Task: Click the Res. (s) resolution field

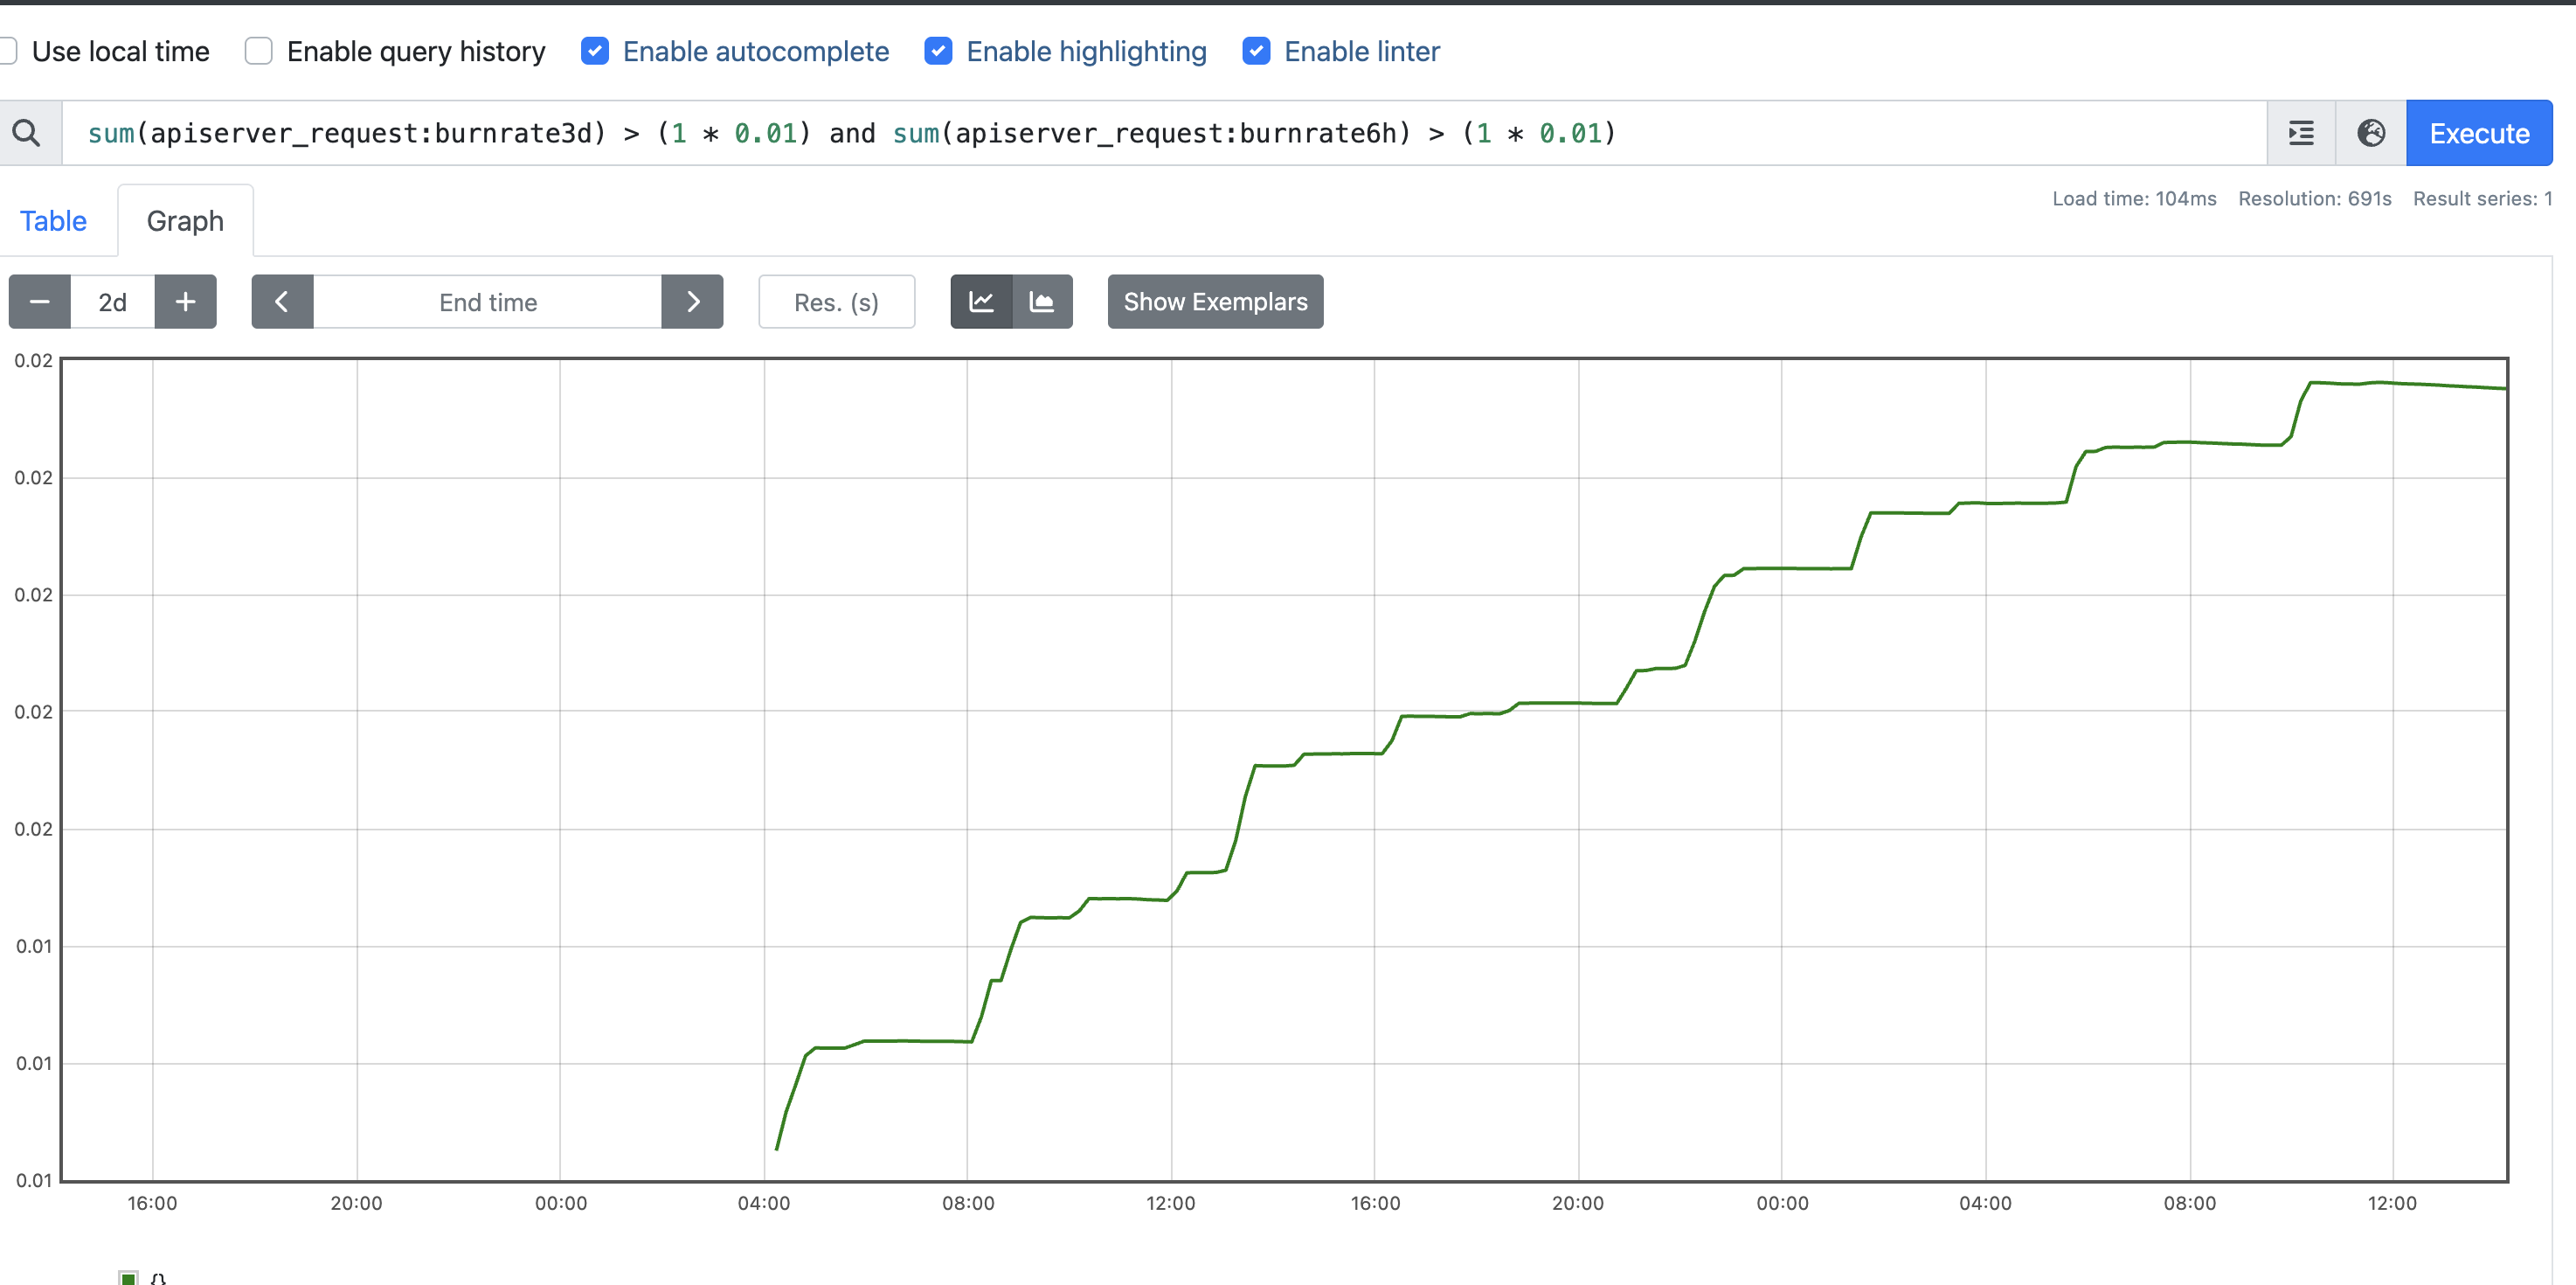Action: 836,302
